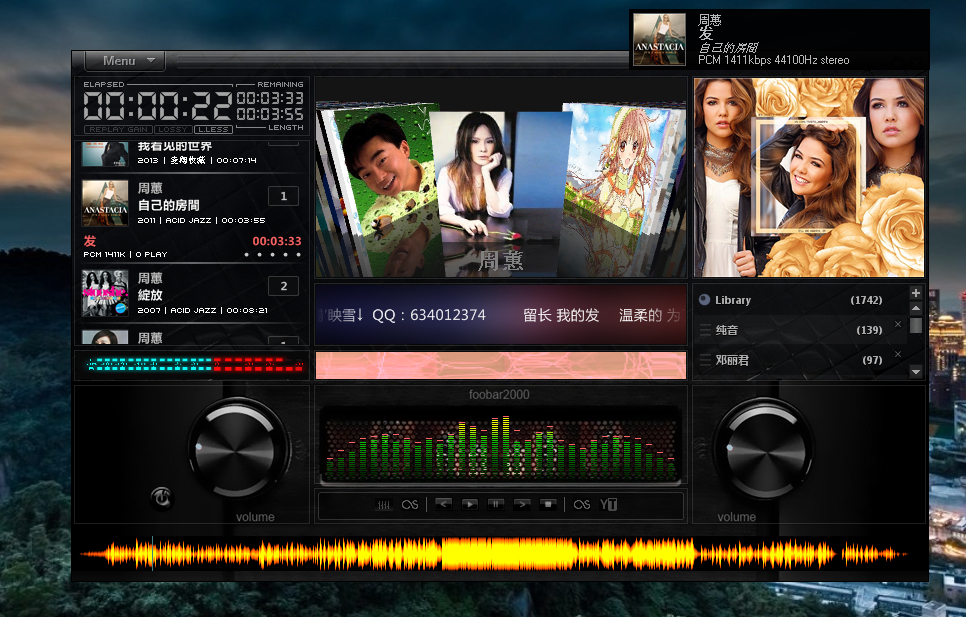The image size is (966, 617).
Task: Stop the playback
Action: coord(548,504)
